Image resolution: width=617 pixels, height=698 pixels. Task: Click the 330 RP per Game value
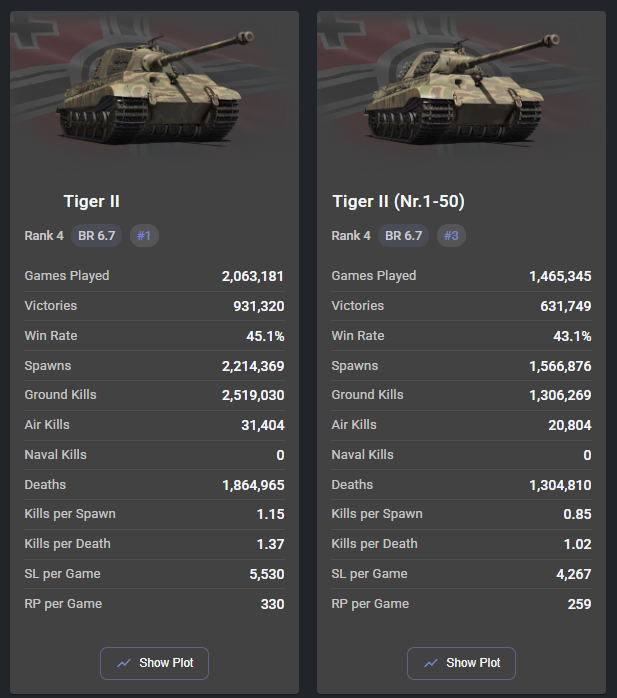click(272, 604)
